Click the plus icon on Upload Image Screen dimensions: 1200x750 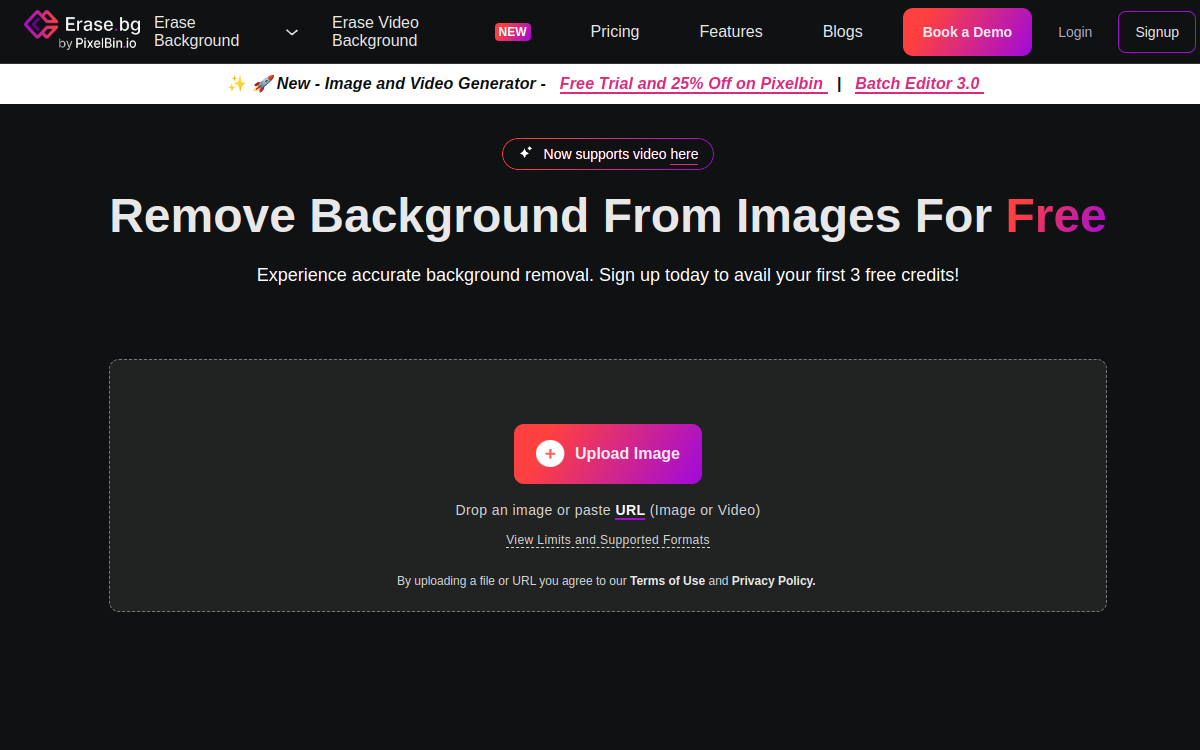[x=550, y=454]
